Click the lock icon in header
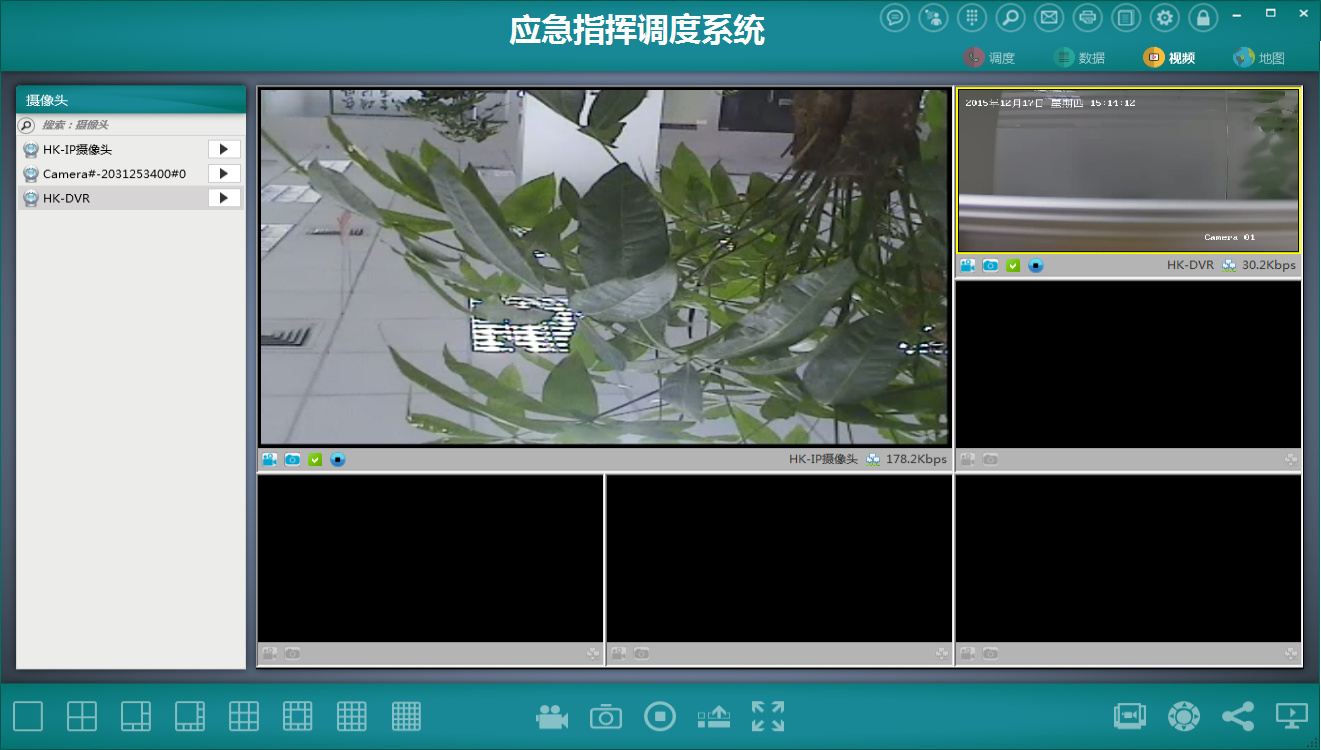The height and width of the screenshot is (750, 1321). [x=1203, y=17]
